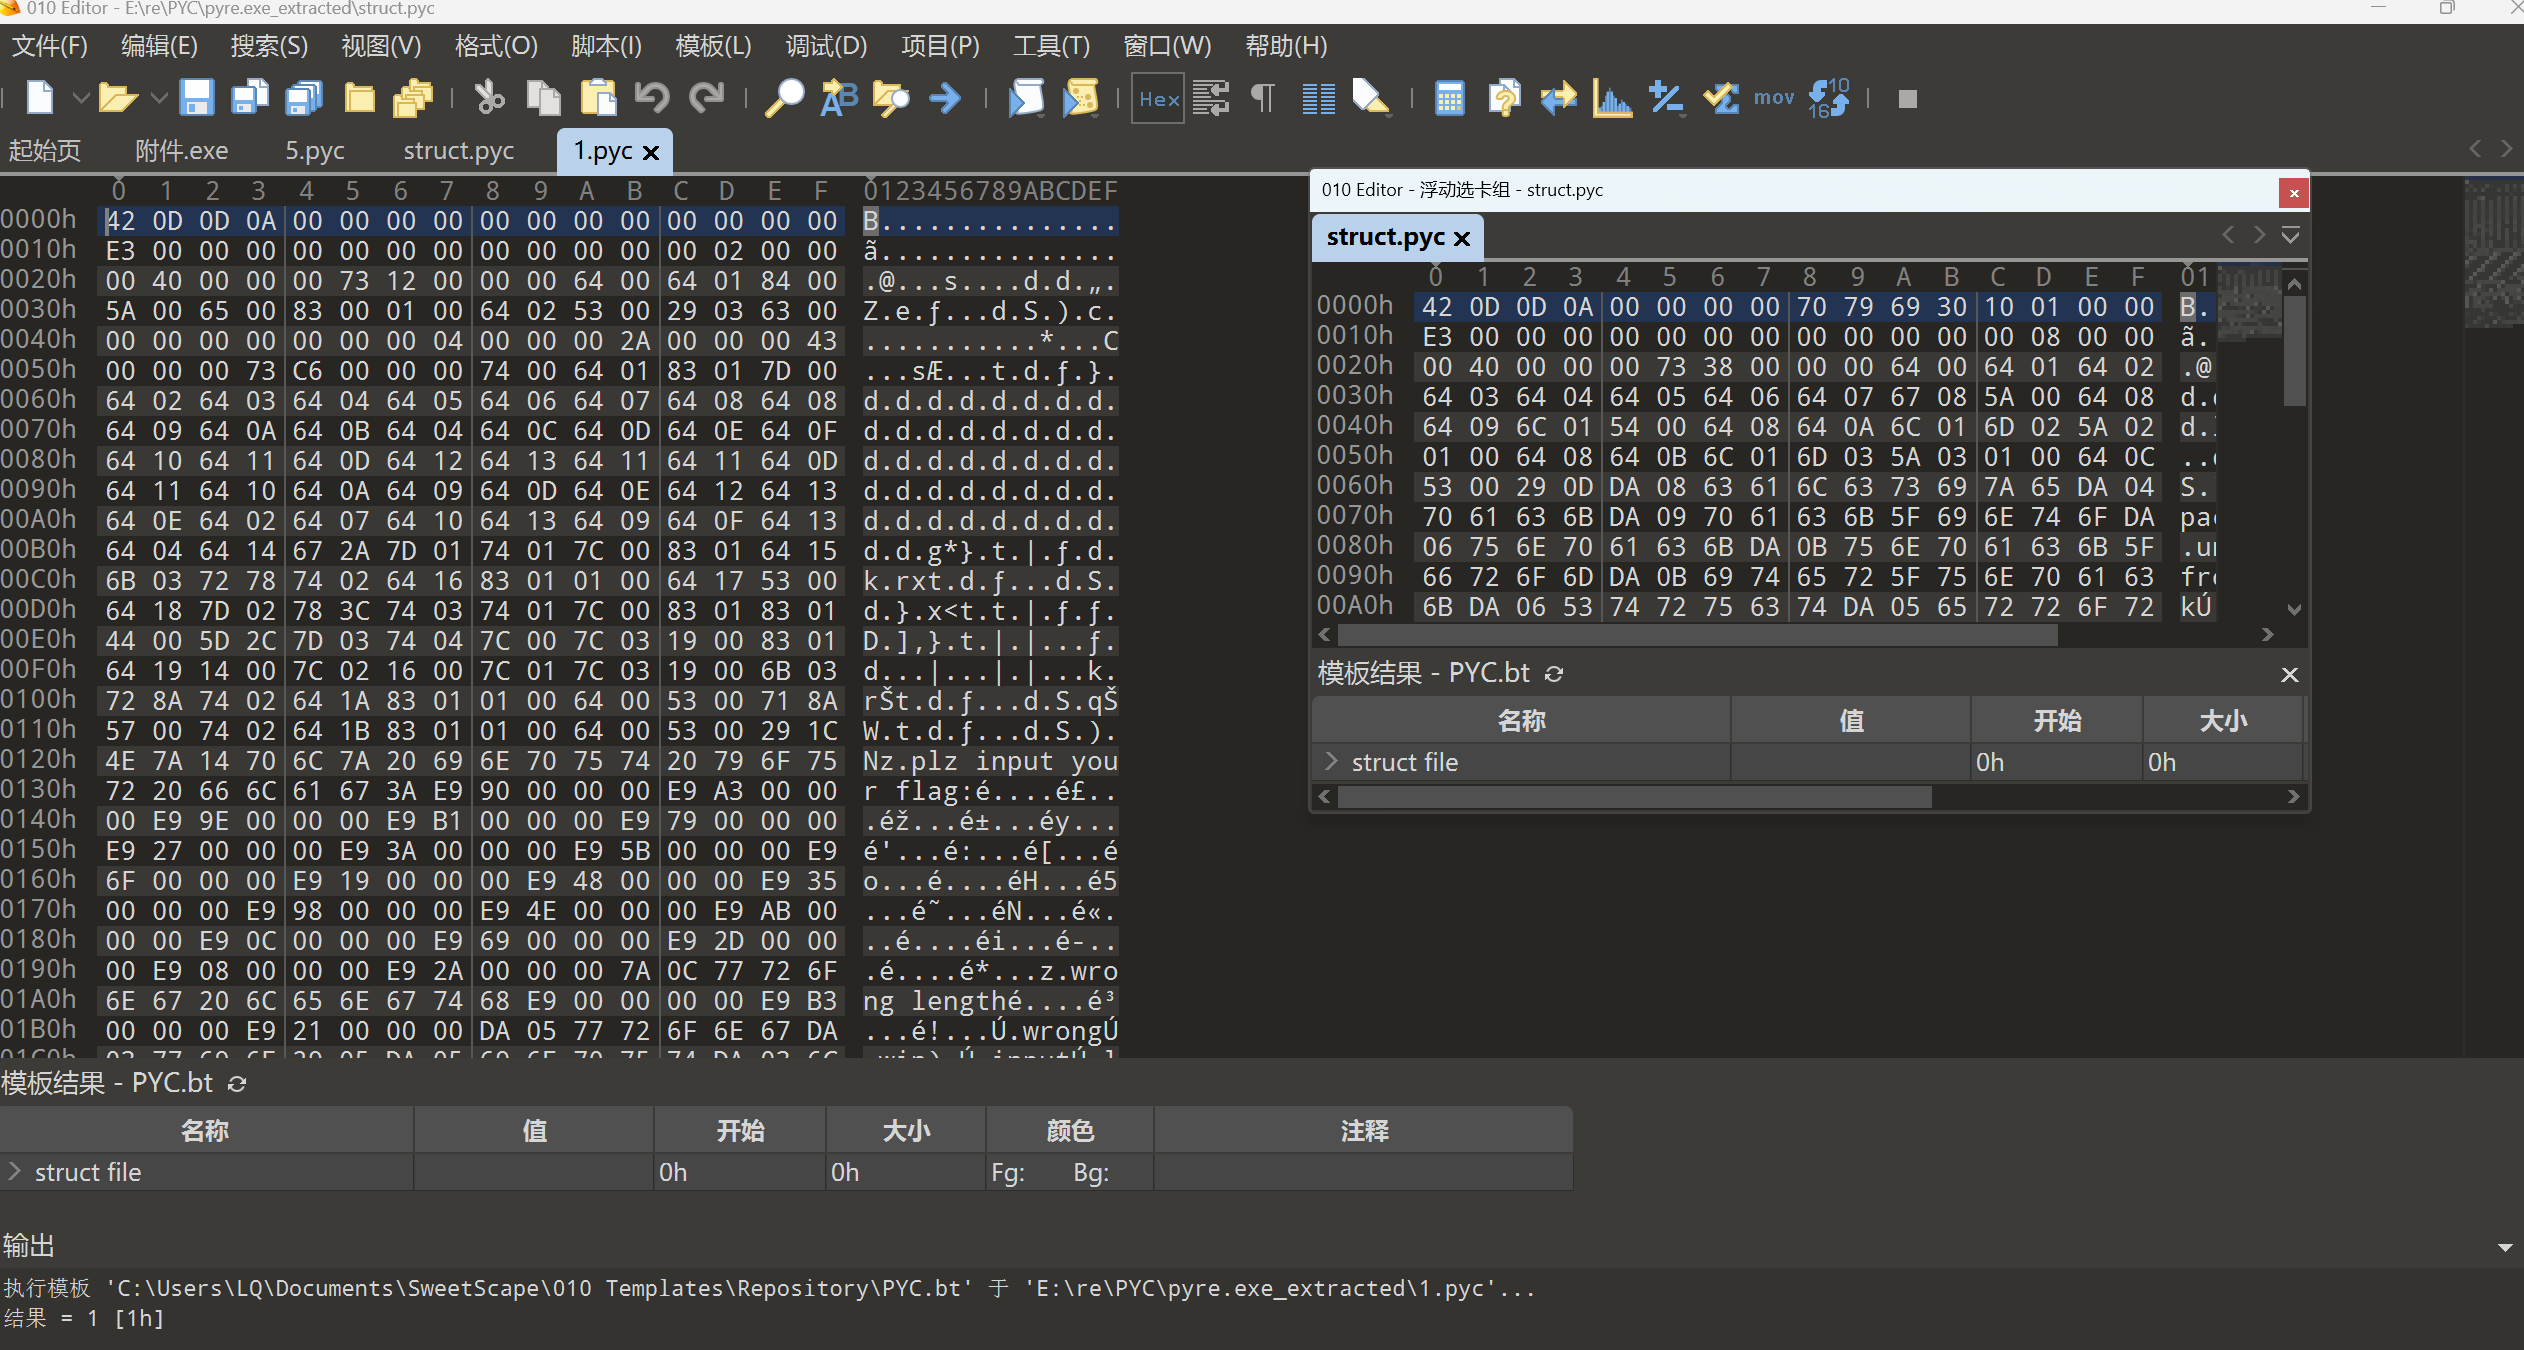Open dropdown arrow beside New file

coord(81,98)
